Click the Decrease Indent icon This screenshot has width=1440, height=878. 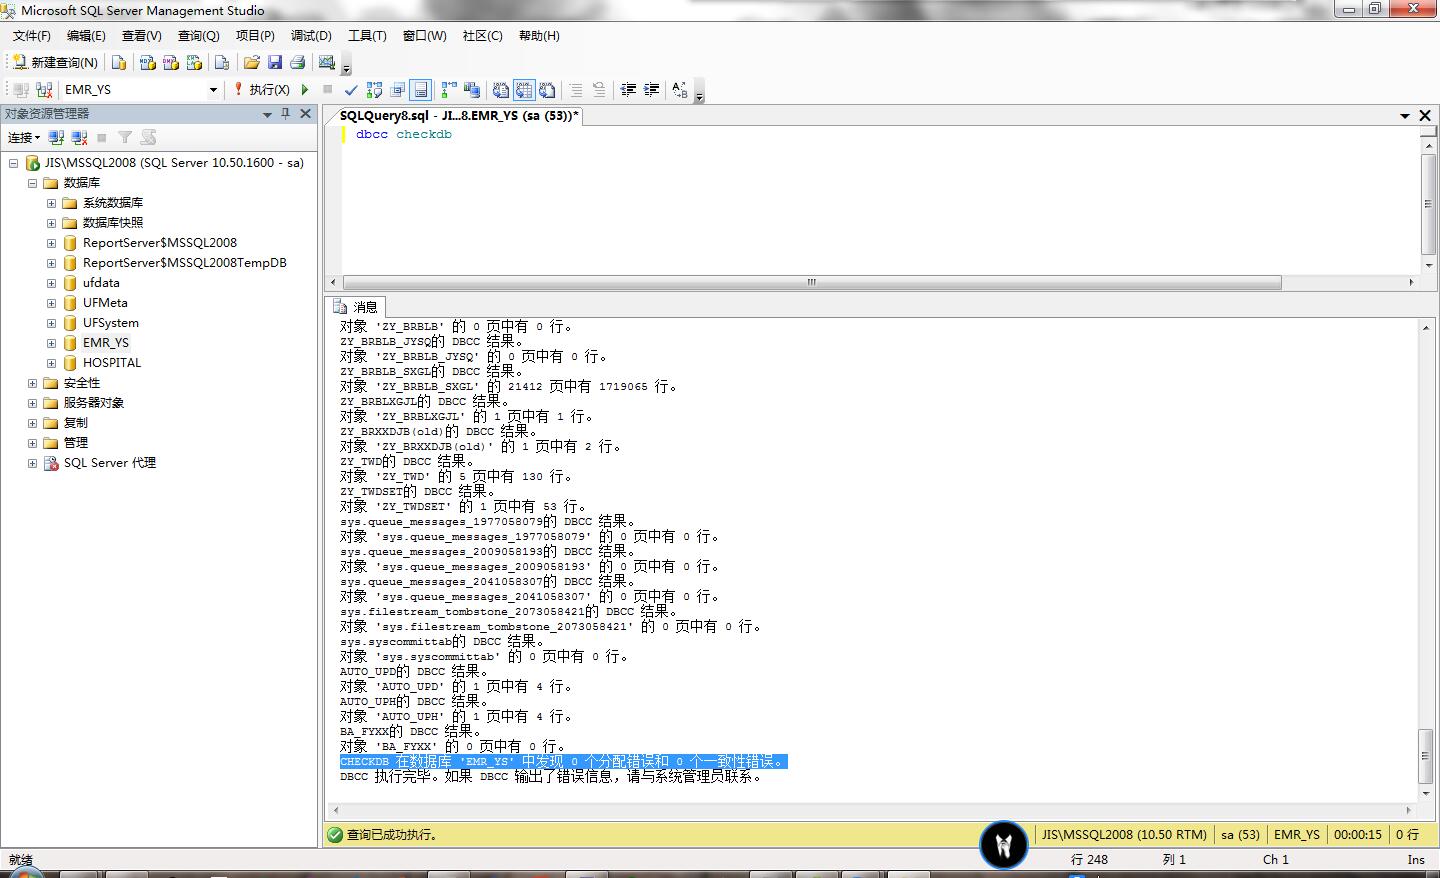click(x=628, y=90)
